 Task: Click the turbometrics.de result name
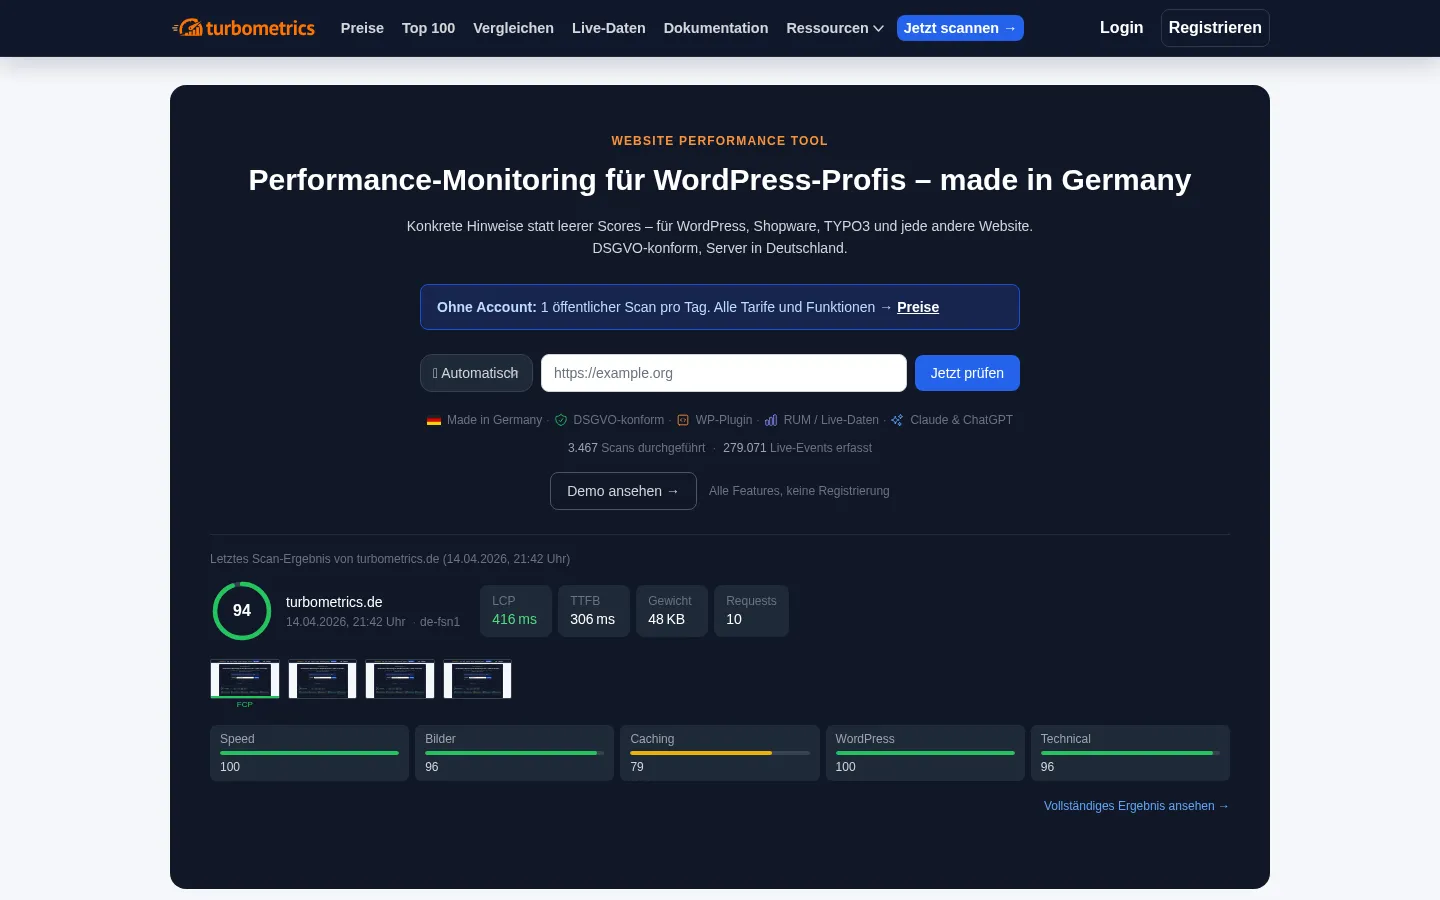(334, 602)
